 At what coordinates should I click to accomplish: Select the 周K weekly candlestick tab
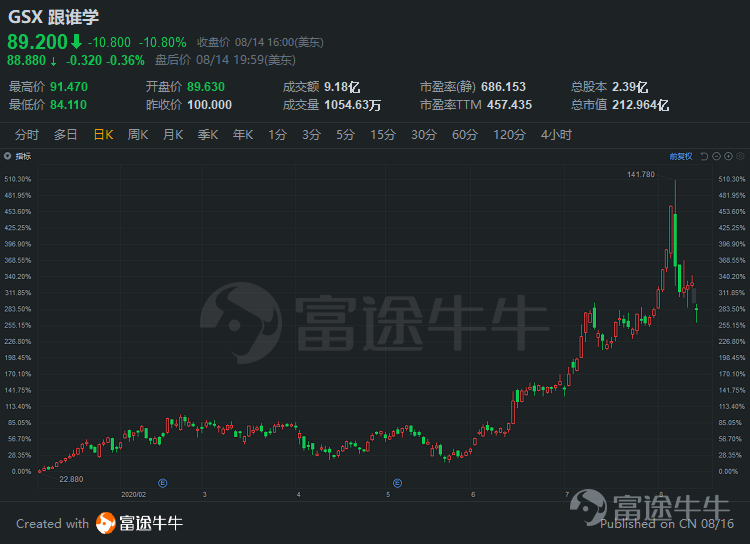[138, 135]
